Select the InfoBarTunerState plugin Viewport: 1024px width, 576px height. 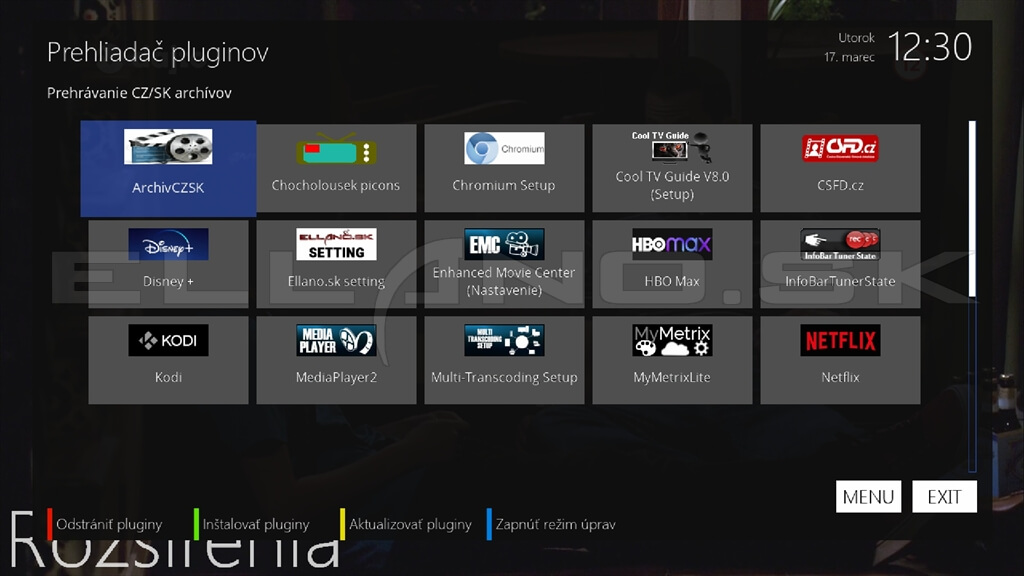(x=840, y=264)
